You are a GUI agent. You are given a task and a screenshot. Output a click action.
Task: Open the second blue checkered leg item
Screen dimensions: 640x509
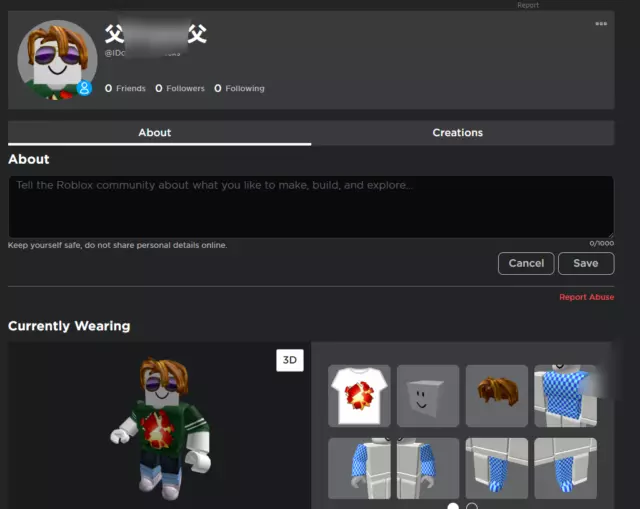(565, 468)
